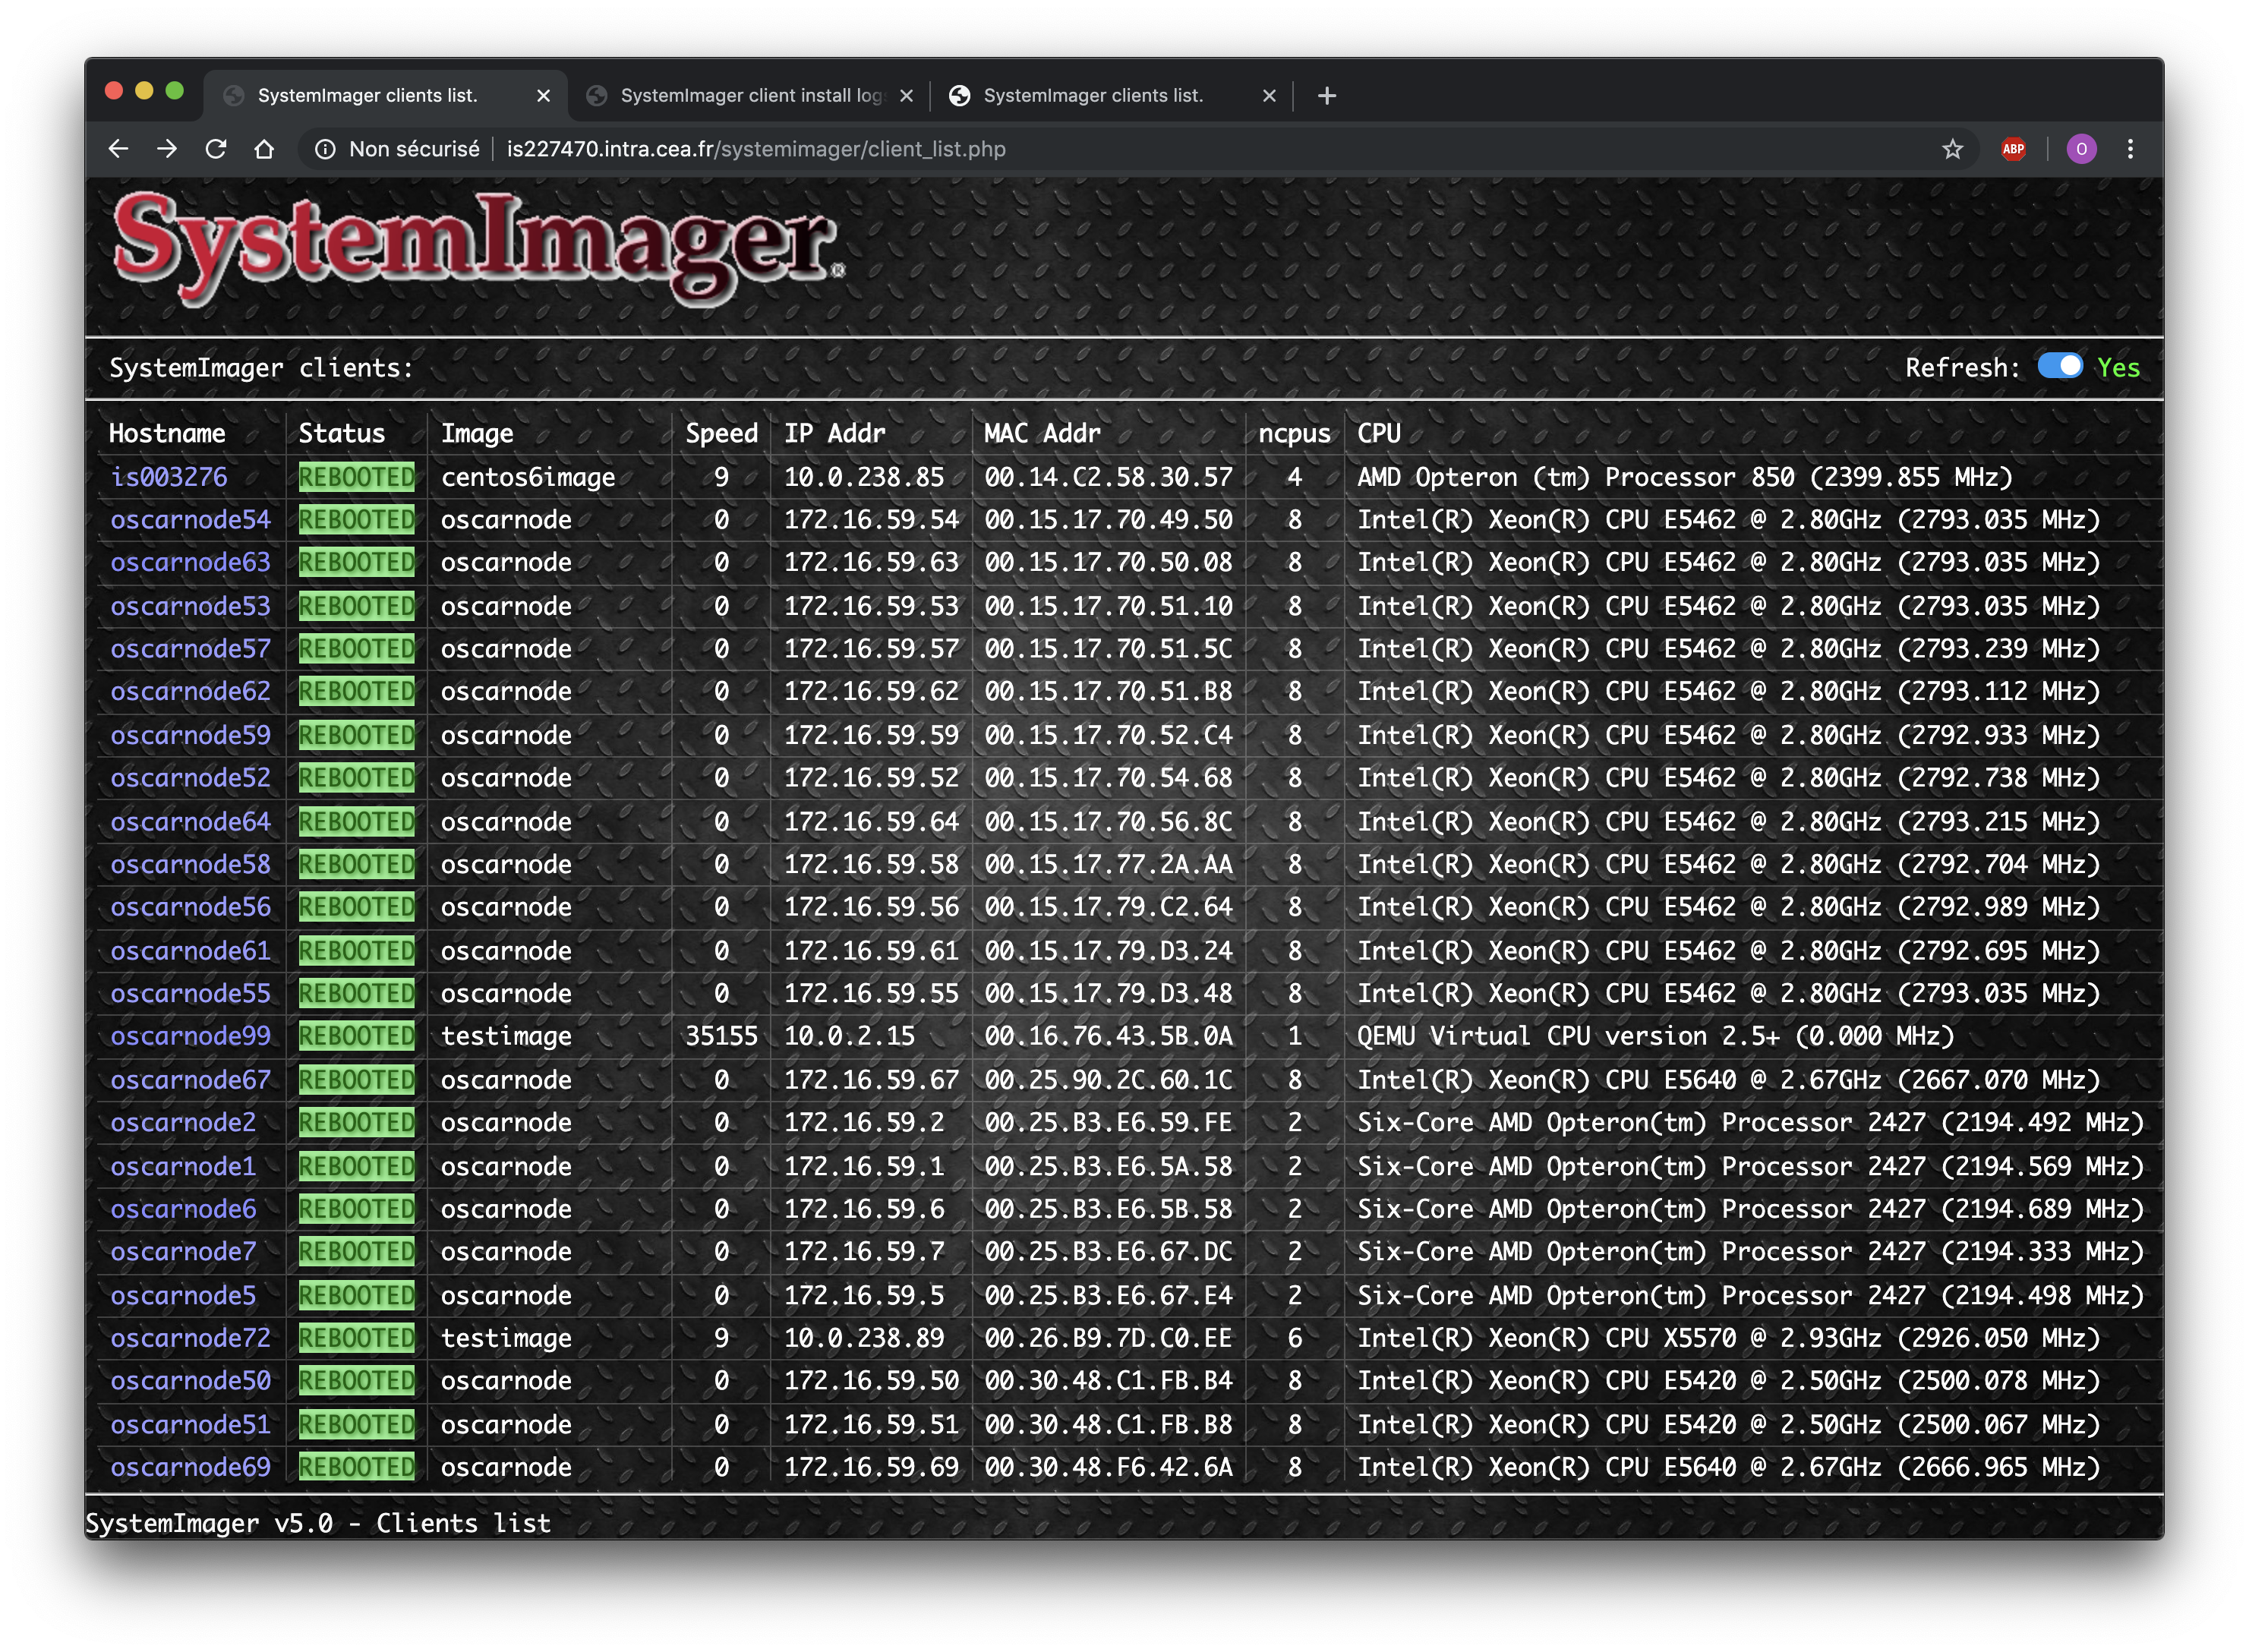Open host oscarnode54 link
This screenshot has height=1652, width=2249.
[190, 520]
